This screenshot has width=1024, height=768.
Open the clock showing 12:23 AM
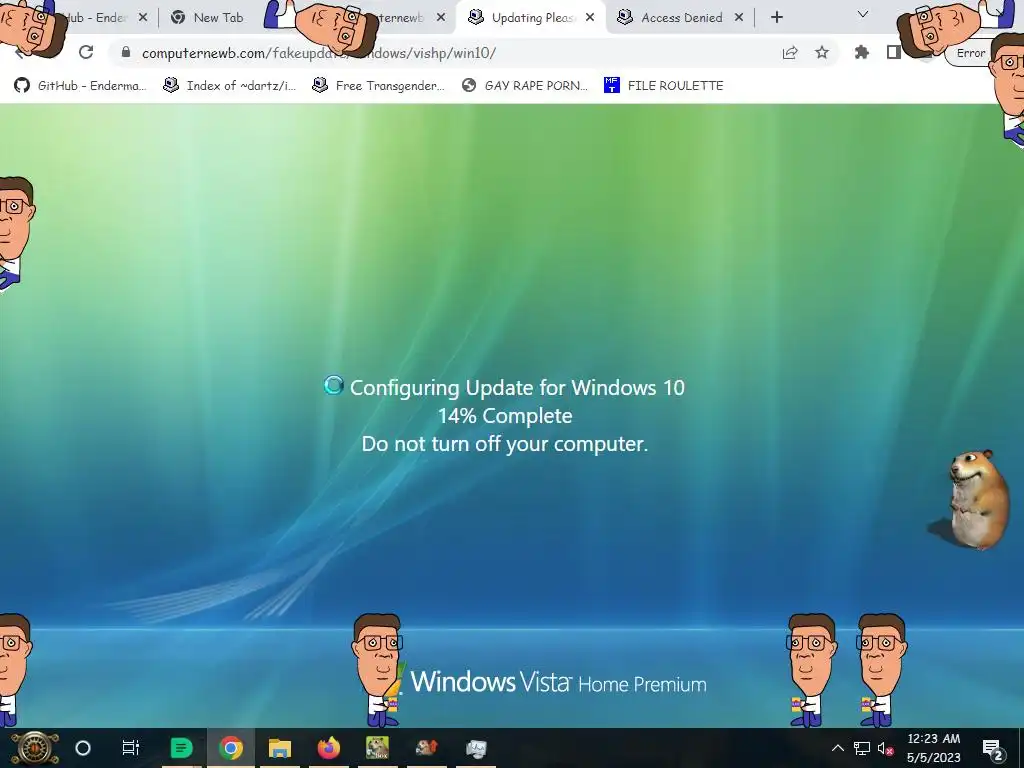[934, 748]
